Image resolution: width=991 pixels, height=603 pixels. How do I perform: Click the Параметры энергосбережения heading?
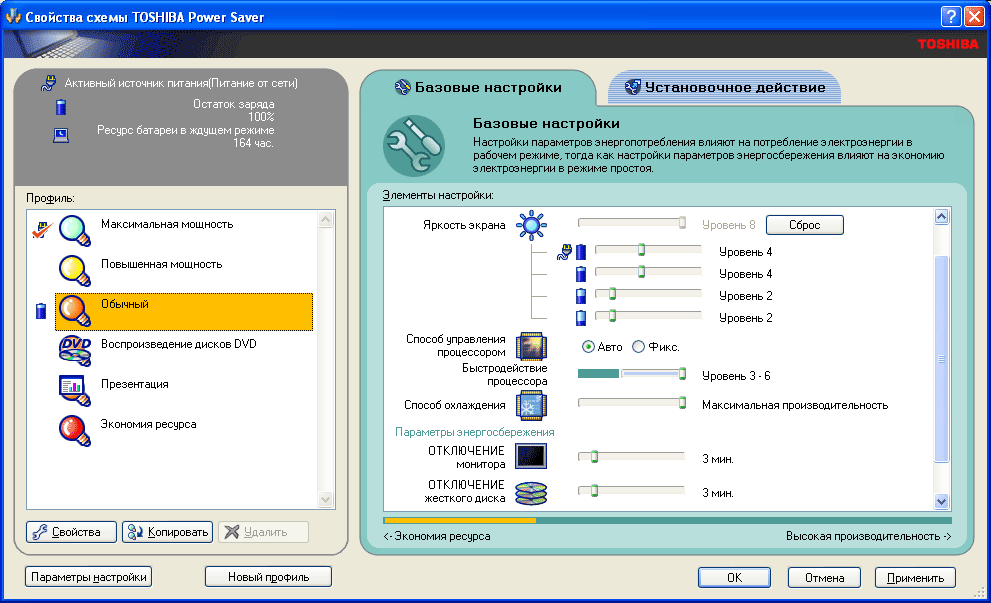point(475,432)
